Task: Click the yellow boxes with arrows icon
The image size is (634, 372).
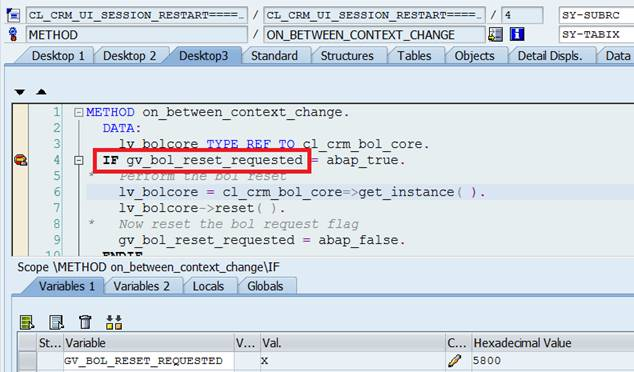Action: tap(114, 322)
